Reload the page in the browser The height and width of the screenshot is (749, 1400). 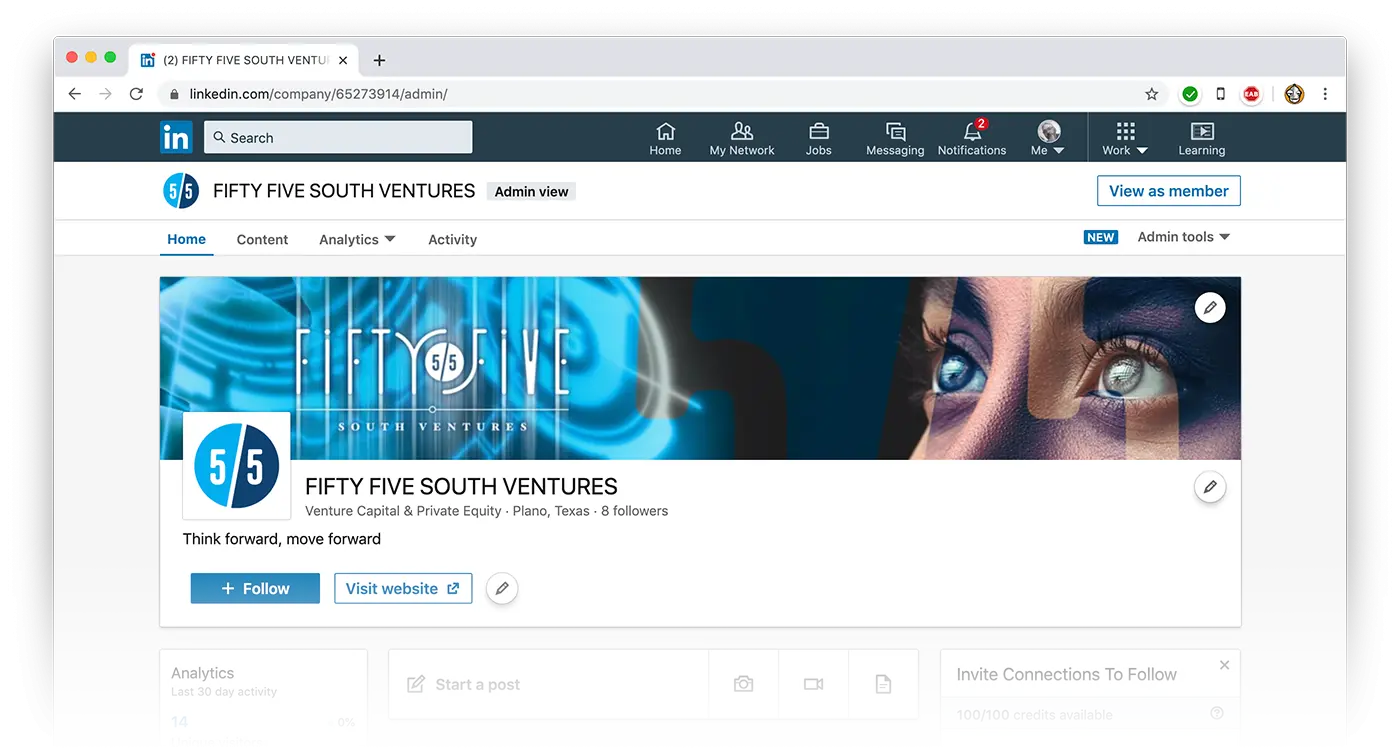tap(136, 94)
